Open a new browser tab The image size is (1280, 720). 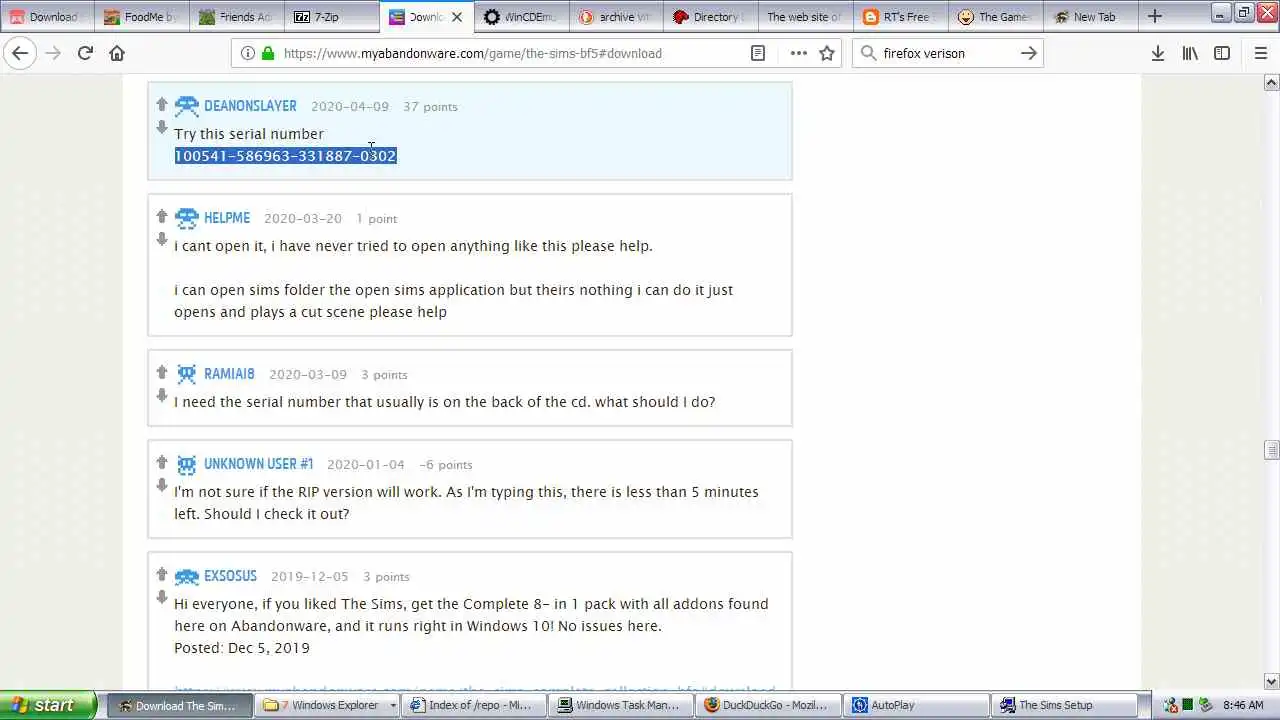[x=1155, y=16]
